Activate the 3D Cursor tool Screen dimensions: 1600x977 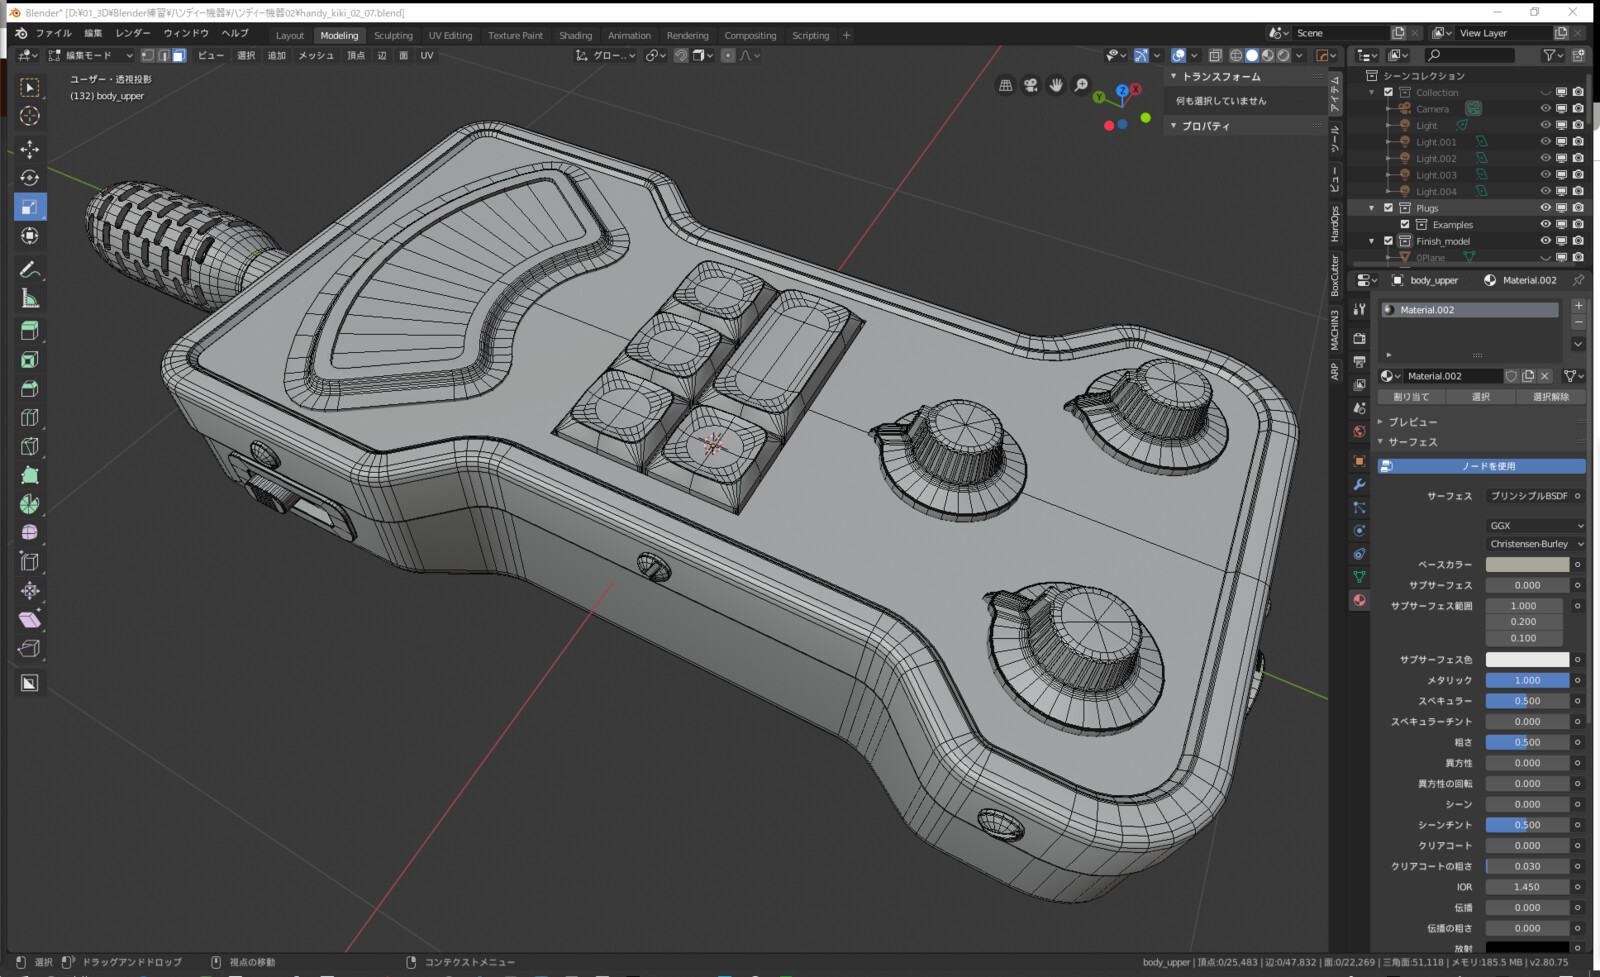(x=30, y=116)
